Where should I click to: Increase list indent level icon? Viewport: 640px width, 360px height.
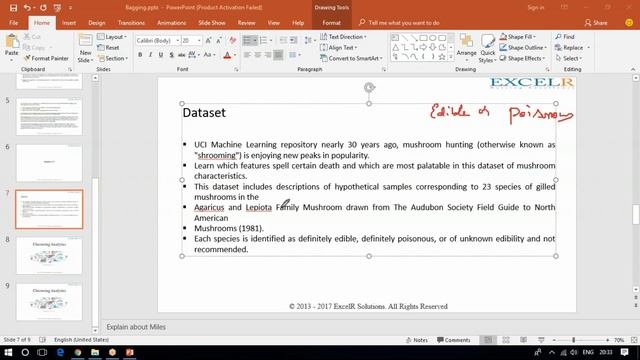293,40
